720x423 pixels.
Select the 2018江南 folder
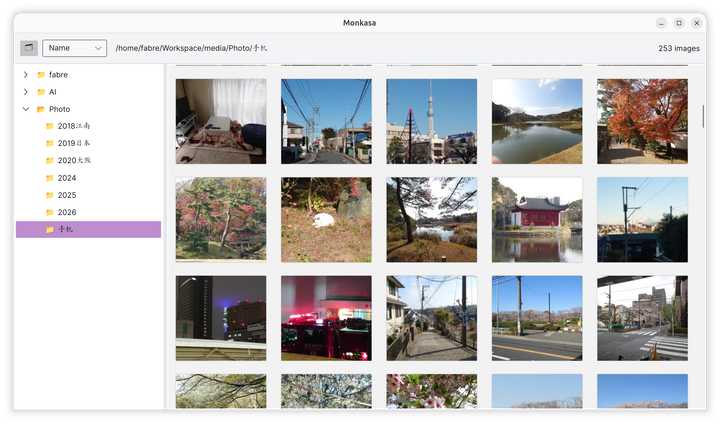(x=88, y=126)
